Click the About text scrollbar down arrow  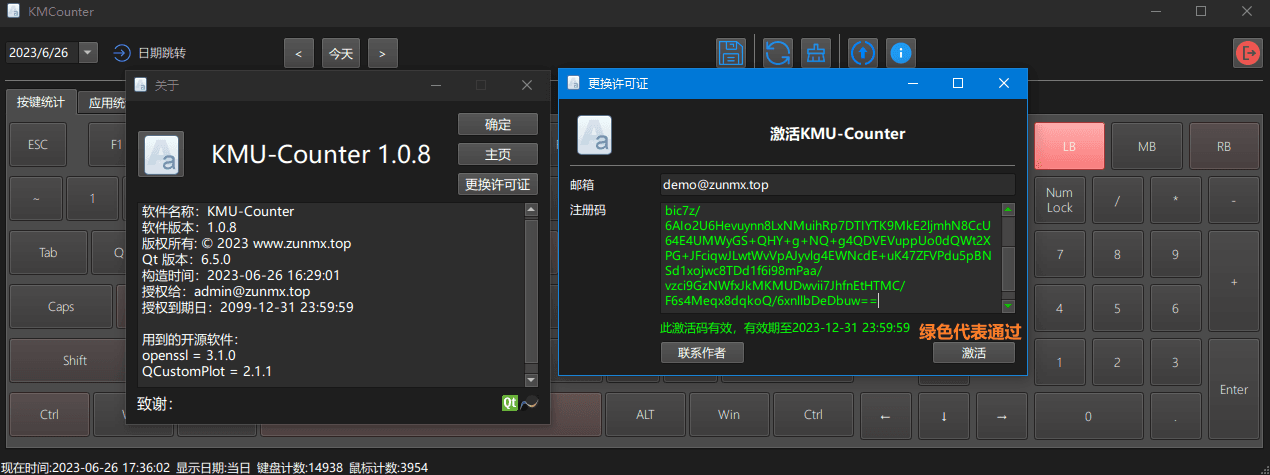tap(531, 379)
